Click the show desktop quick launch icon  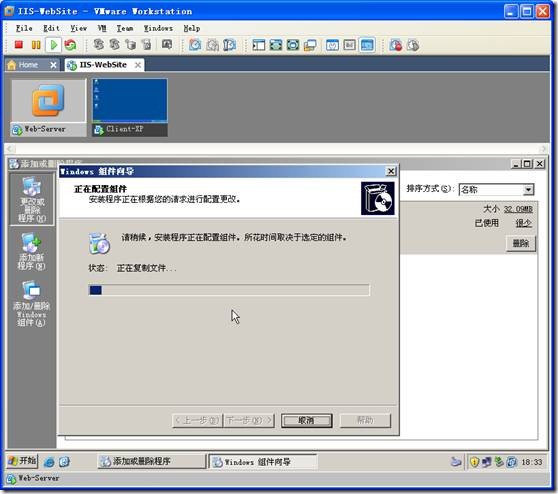[x=64, y=462]
